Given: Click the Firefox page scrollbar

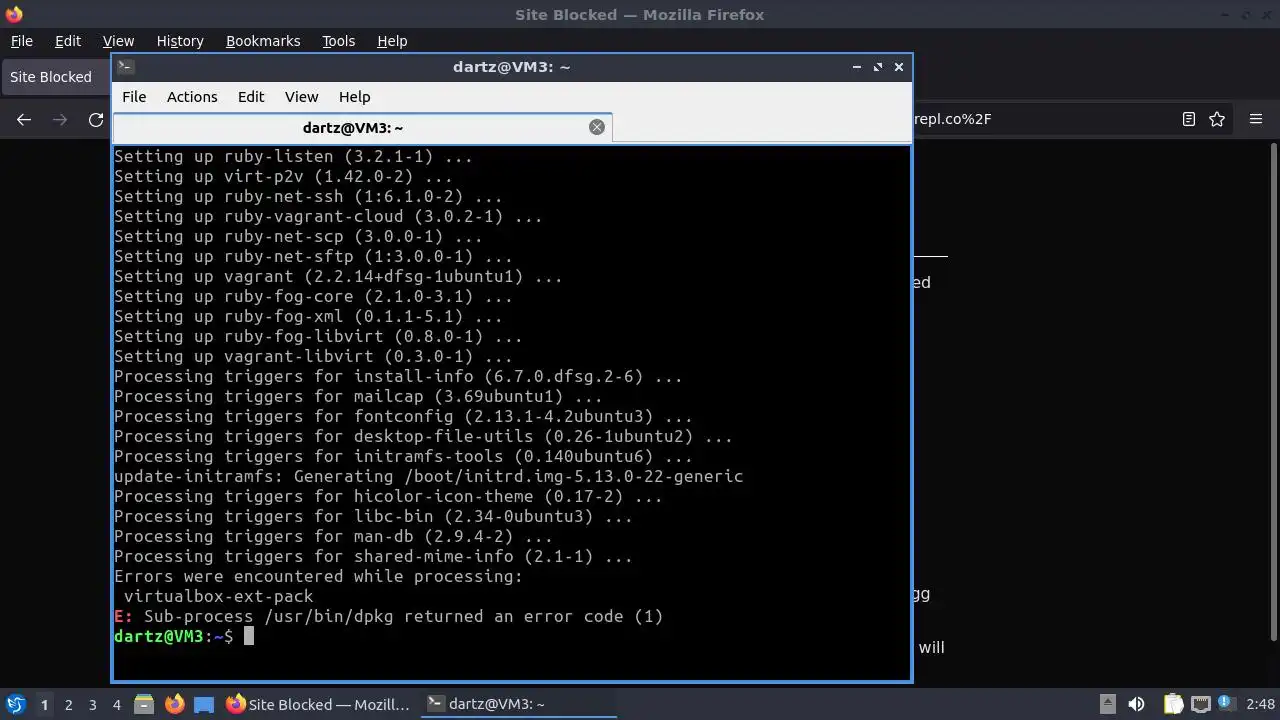Looking at the screenshot, I should click(1273, 392).
